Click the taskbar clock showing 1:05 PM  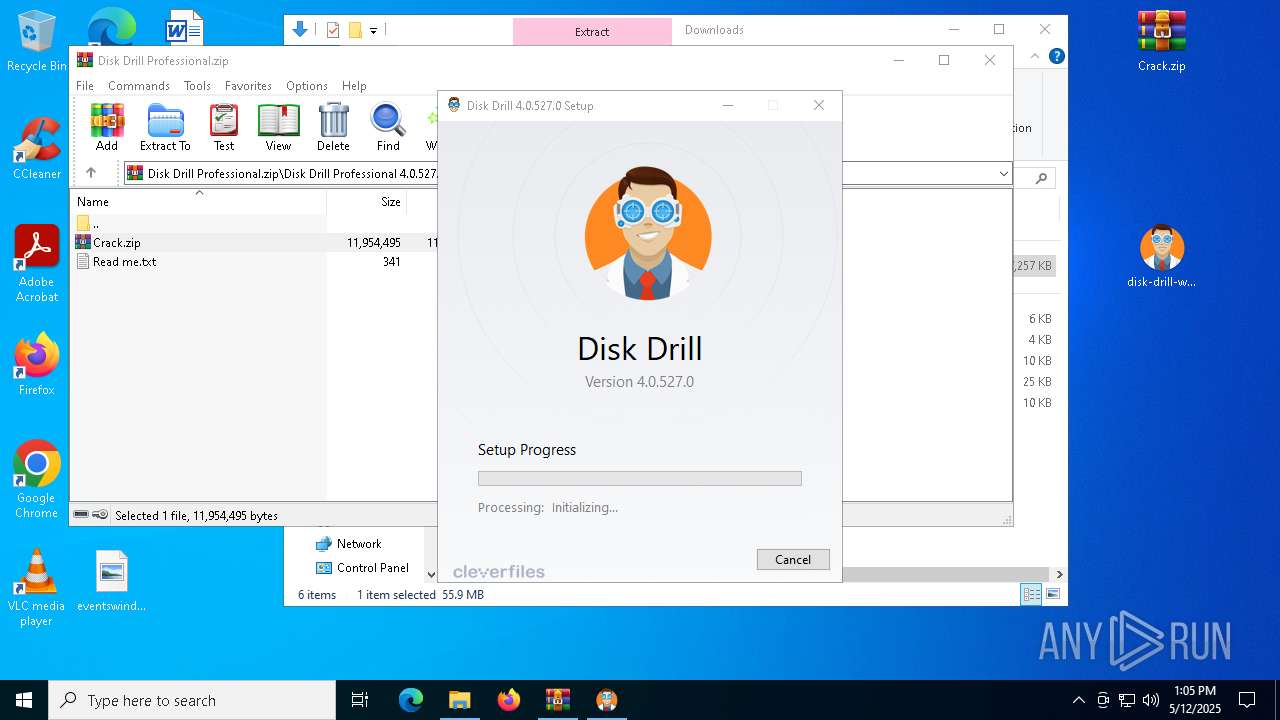(1195, 700)
